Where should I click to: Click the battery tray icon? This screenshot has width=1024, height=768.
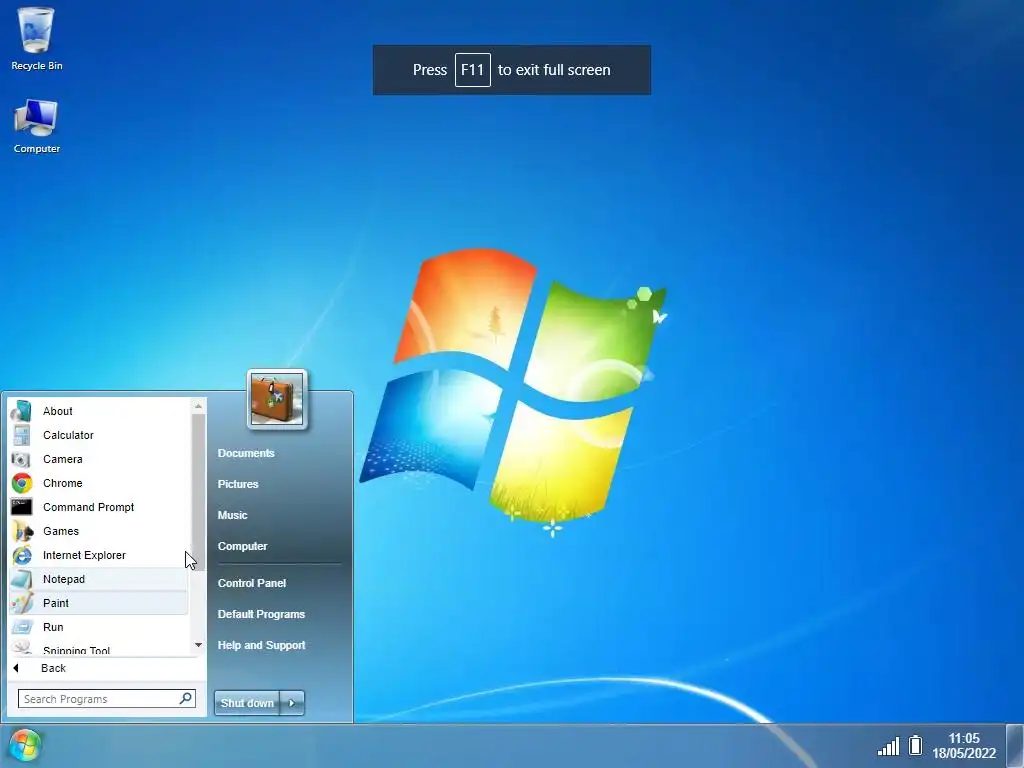click(916, 745)
